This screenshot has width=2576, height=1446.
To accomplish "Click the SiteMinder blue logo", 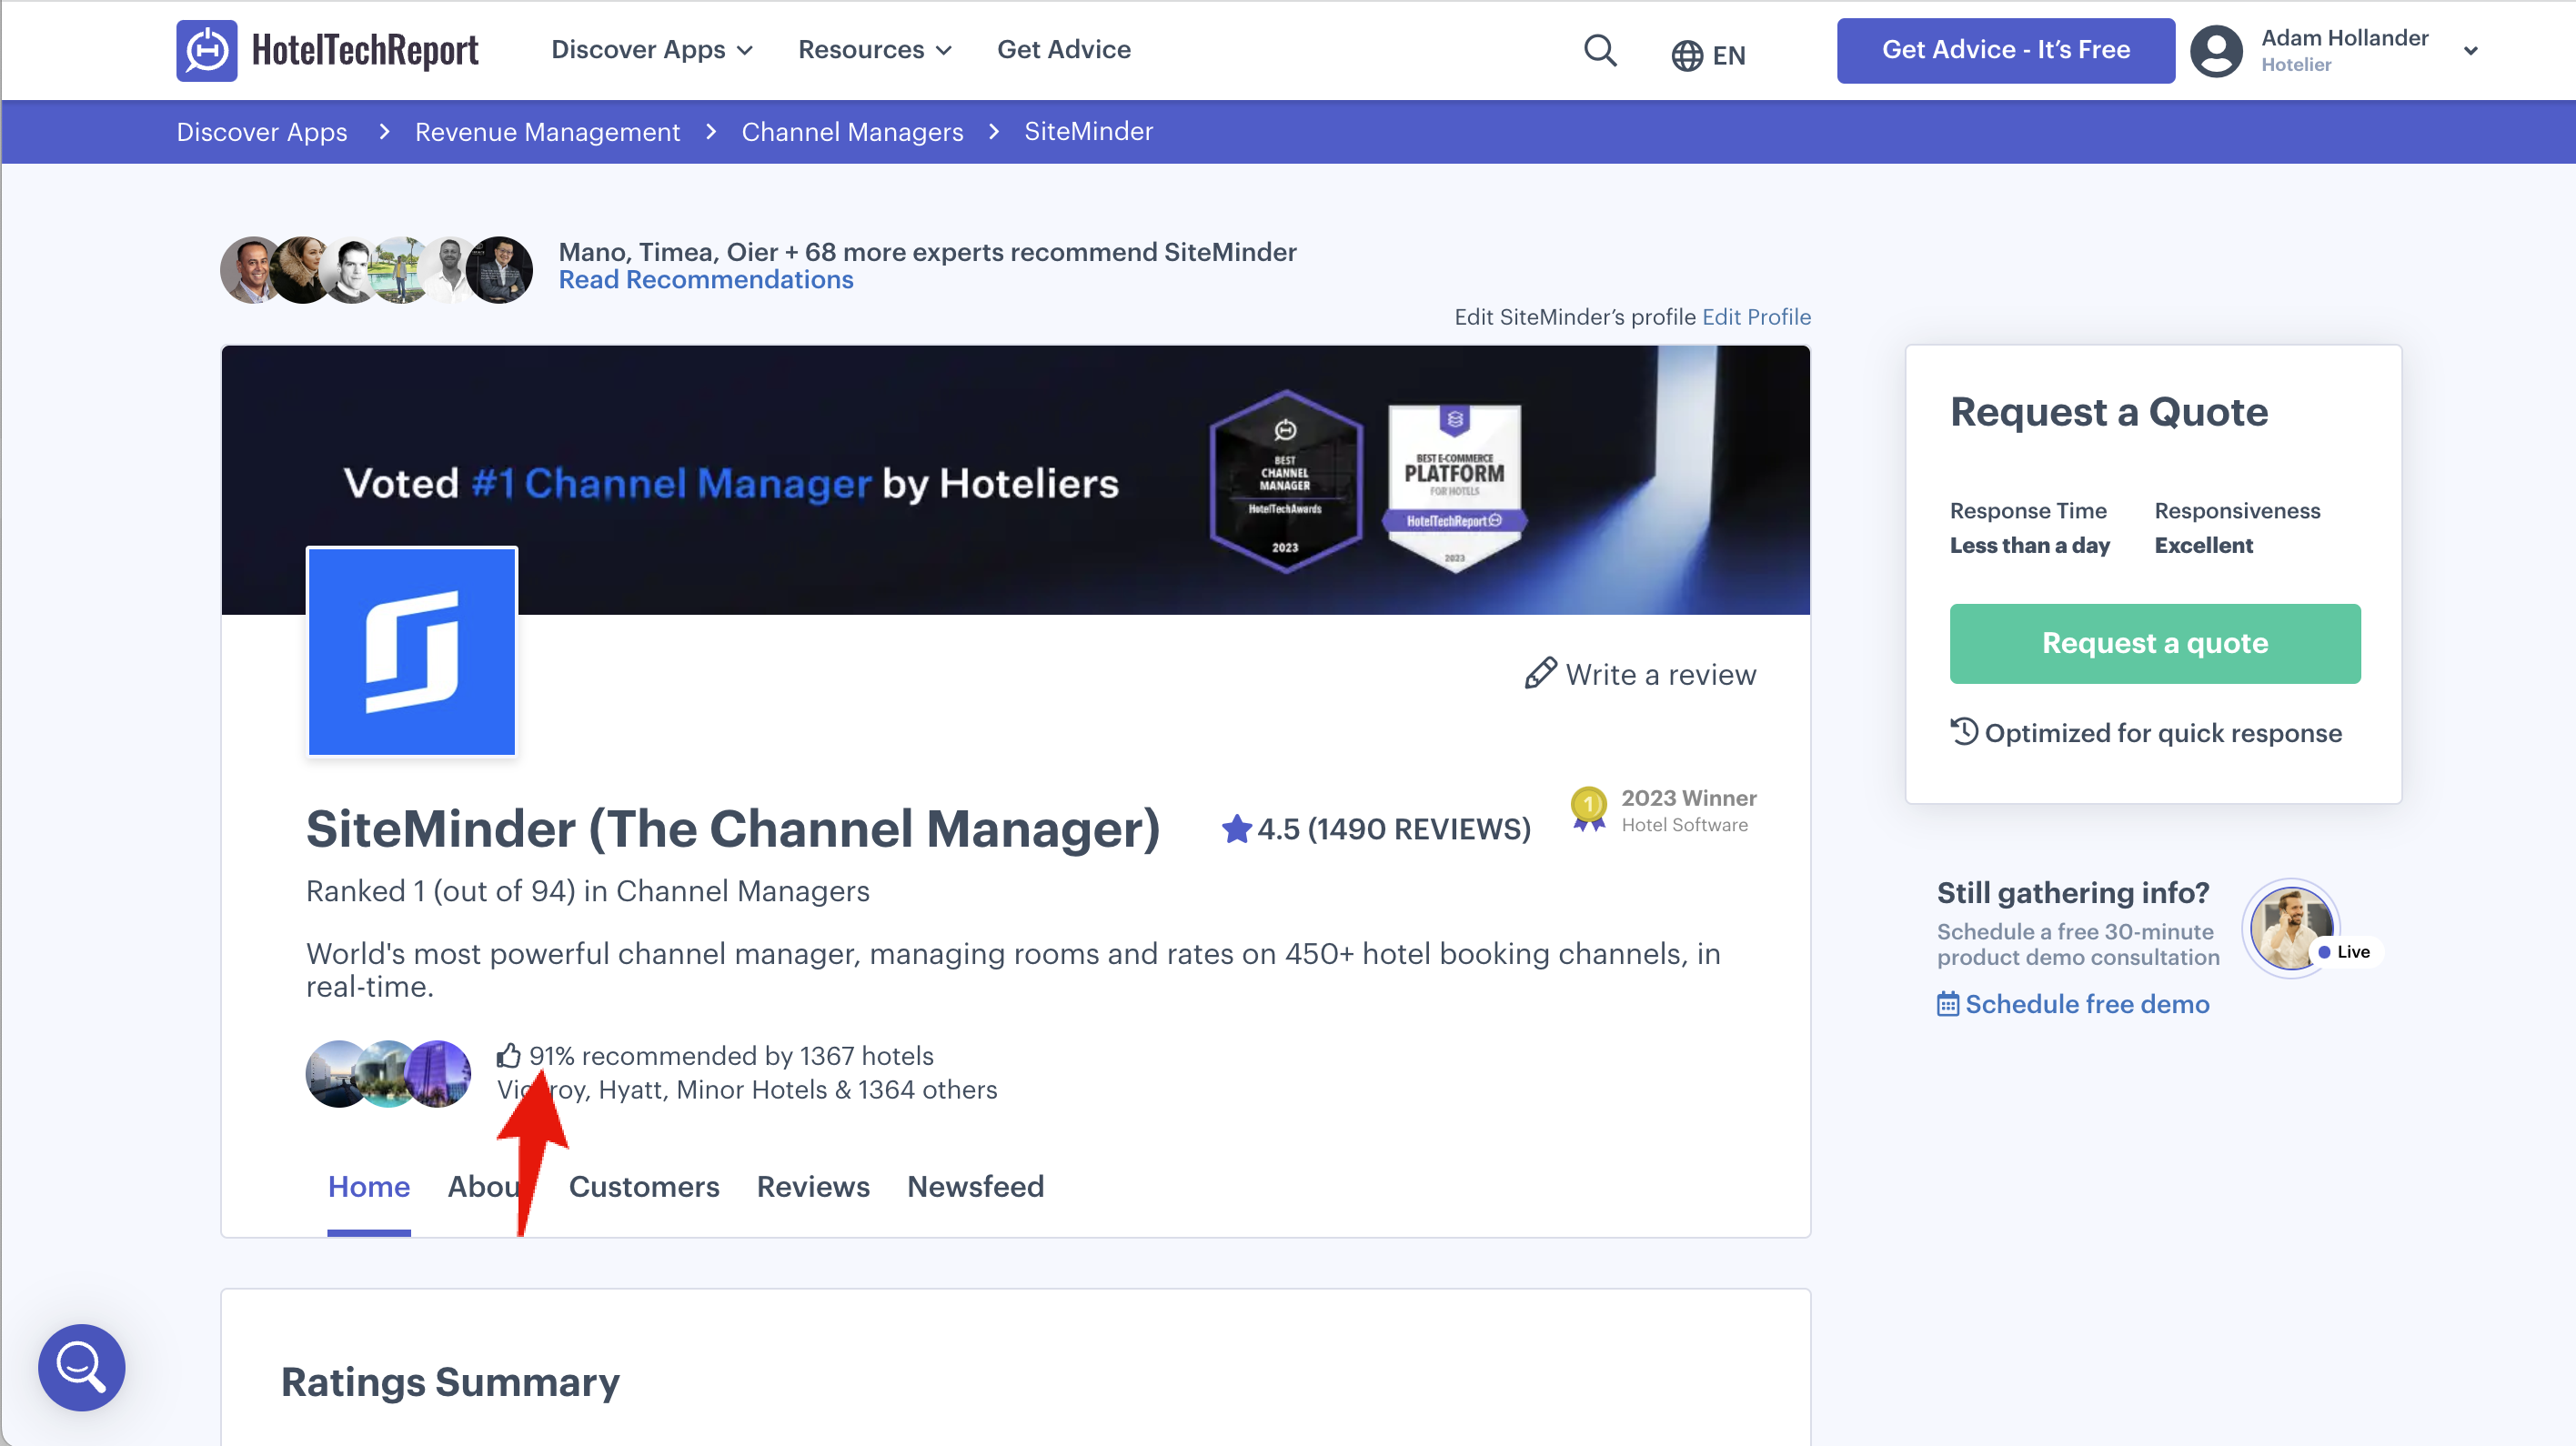I will point(411,651).
